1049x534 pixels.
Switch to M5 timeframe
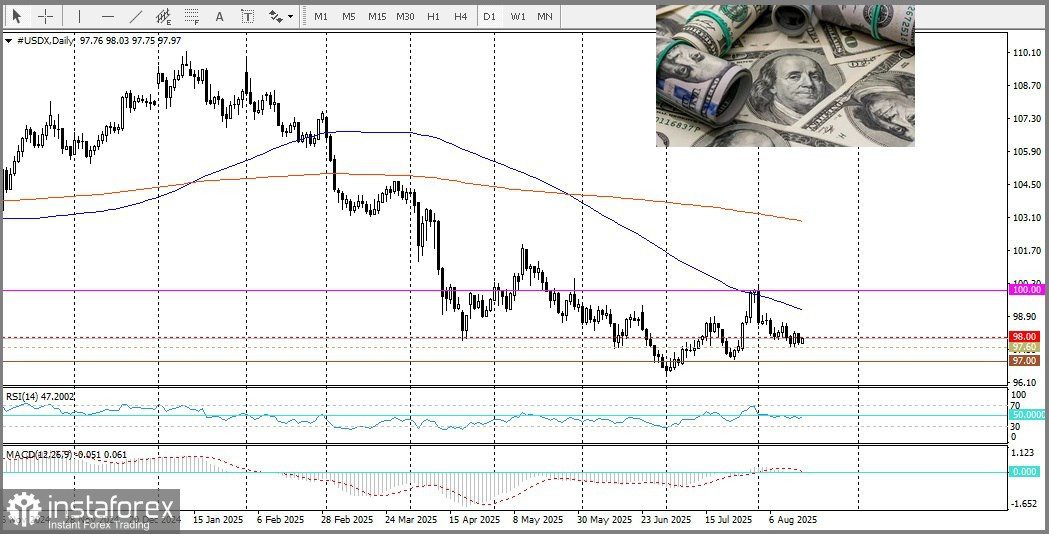tap(349, 16)
